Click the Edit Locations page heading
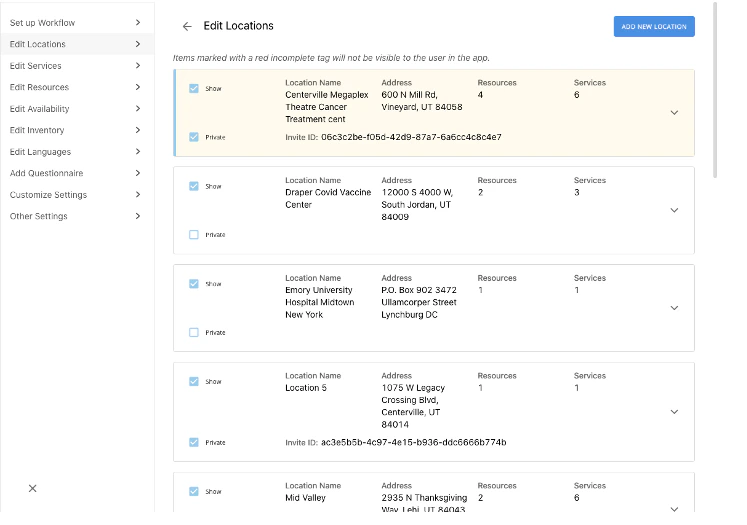The image size is (747, 525). [x=238, y=26]
